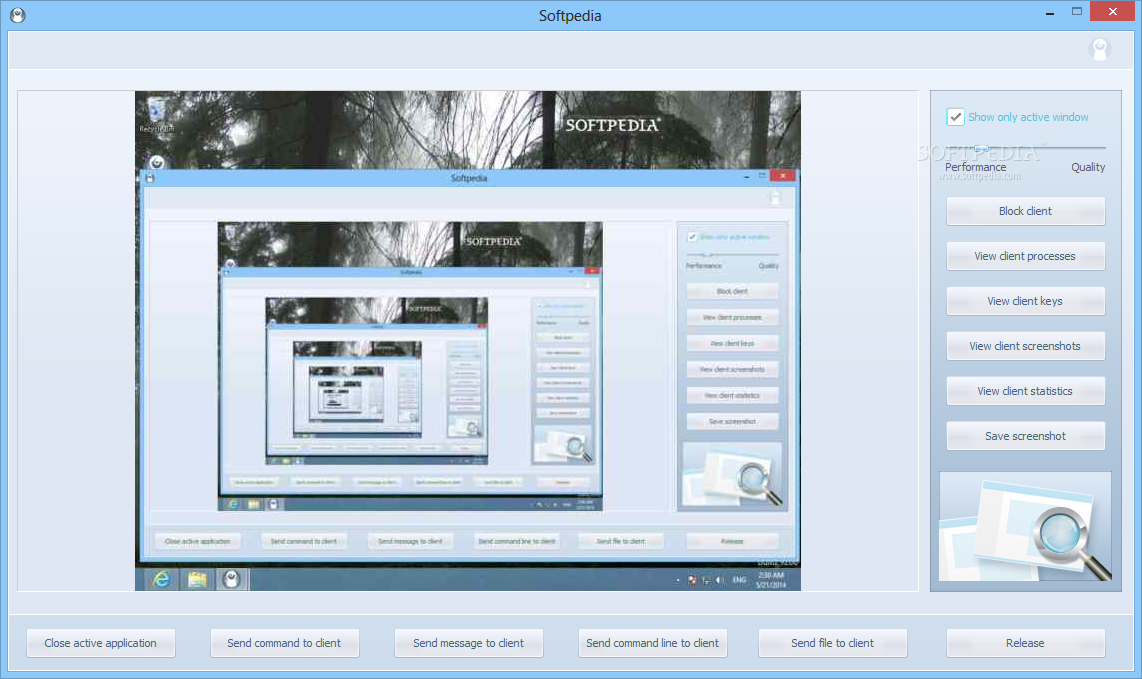Click the main Send command to client button

click(x=284, y=643)
